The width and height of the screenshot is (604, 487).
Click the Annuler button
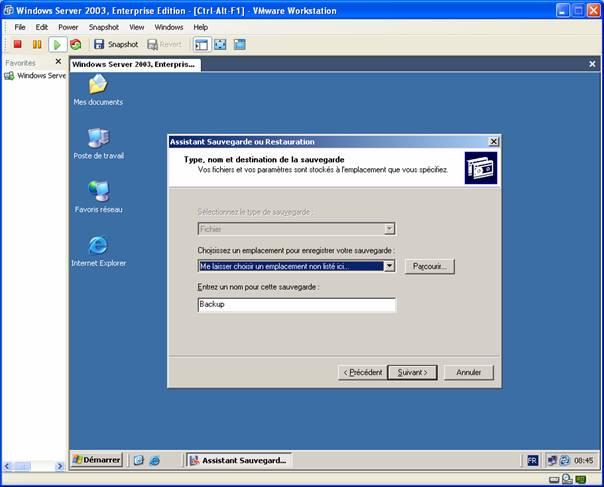tap(468, 372)
